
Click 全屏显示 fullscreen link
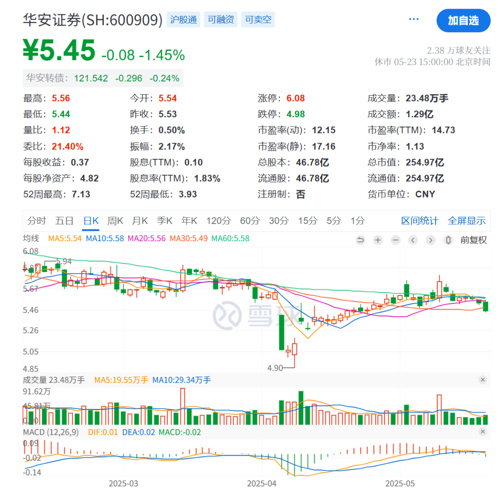[466, 221]
